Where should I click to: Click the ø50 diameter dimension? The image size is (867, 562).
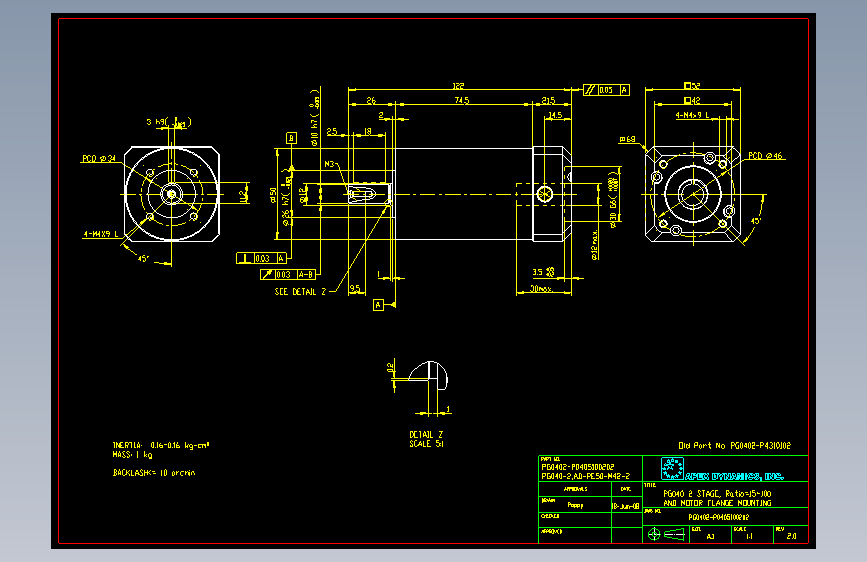coord(273,195)
